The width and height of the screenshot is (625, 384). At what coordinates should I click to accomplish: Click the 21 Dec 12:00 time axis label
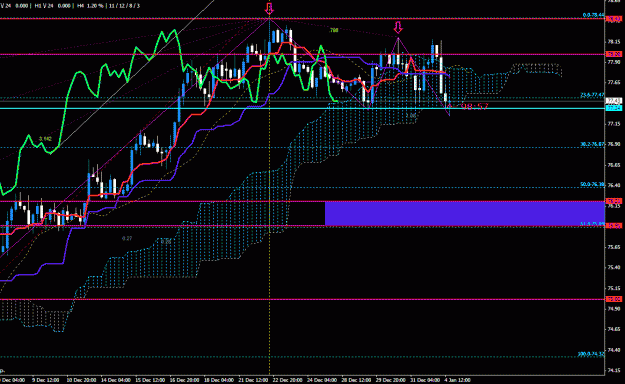point(253,380)
